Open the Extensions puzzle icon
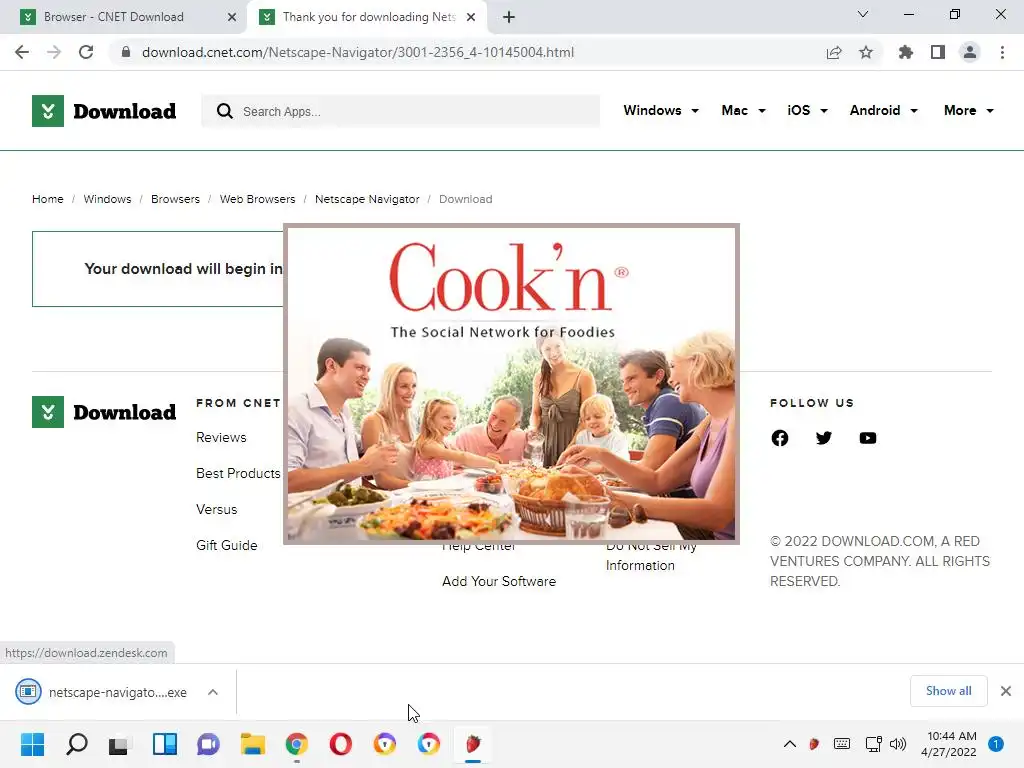This screenshot has height=768, width=1024. pyautogui.click(x=906, y=52)
